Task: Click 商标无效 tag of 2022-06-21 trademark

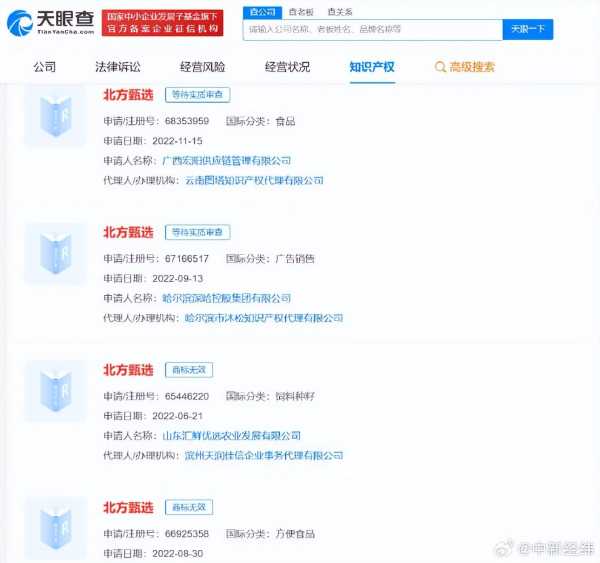Action: [189, 370]
